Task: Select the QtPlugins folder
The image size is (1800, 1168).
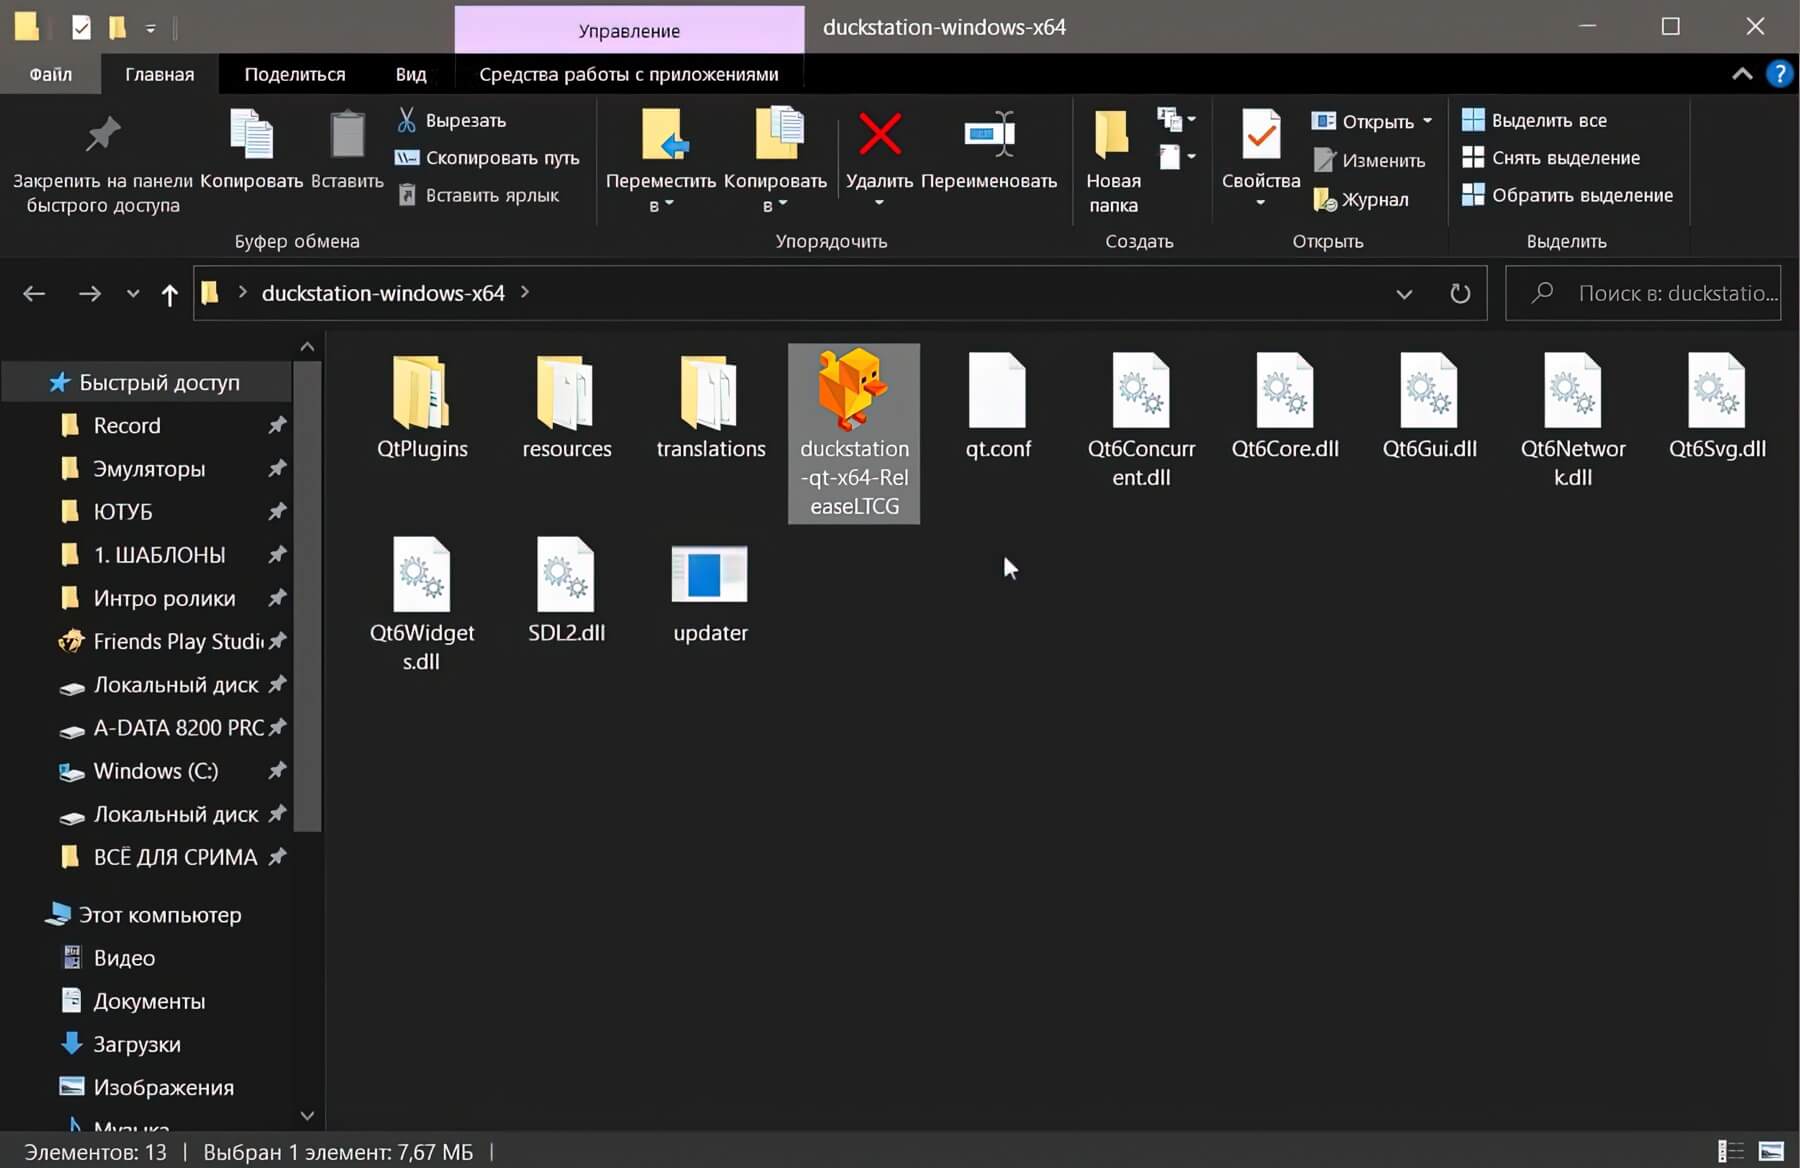Action: point(422,407)
